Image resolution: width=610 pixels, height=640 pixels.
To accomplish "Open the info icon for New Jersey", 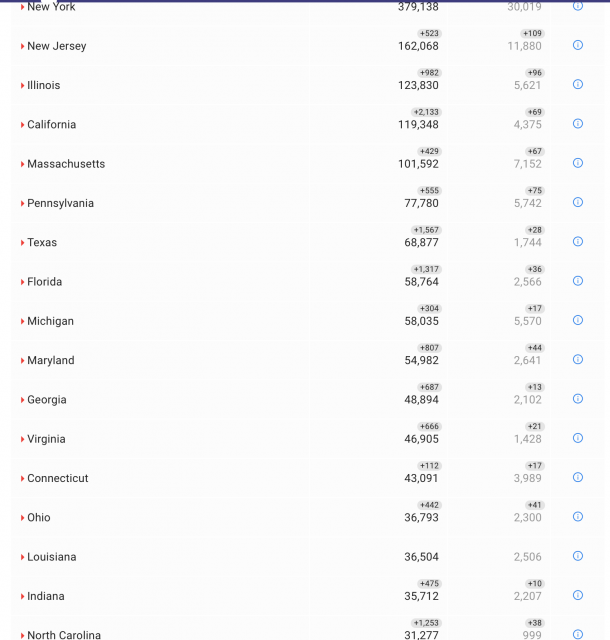I will pyautogui.click(x=578, y=45).
